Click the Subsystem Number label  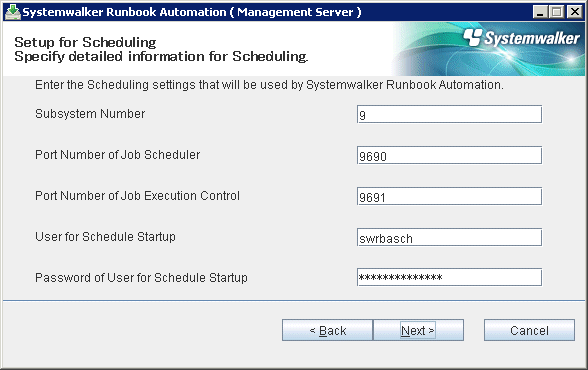90,114
